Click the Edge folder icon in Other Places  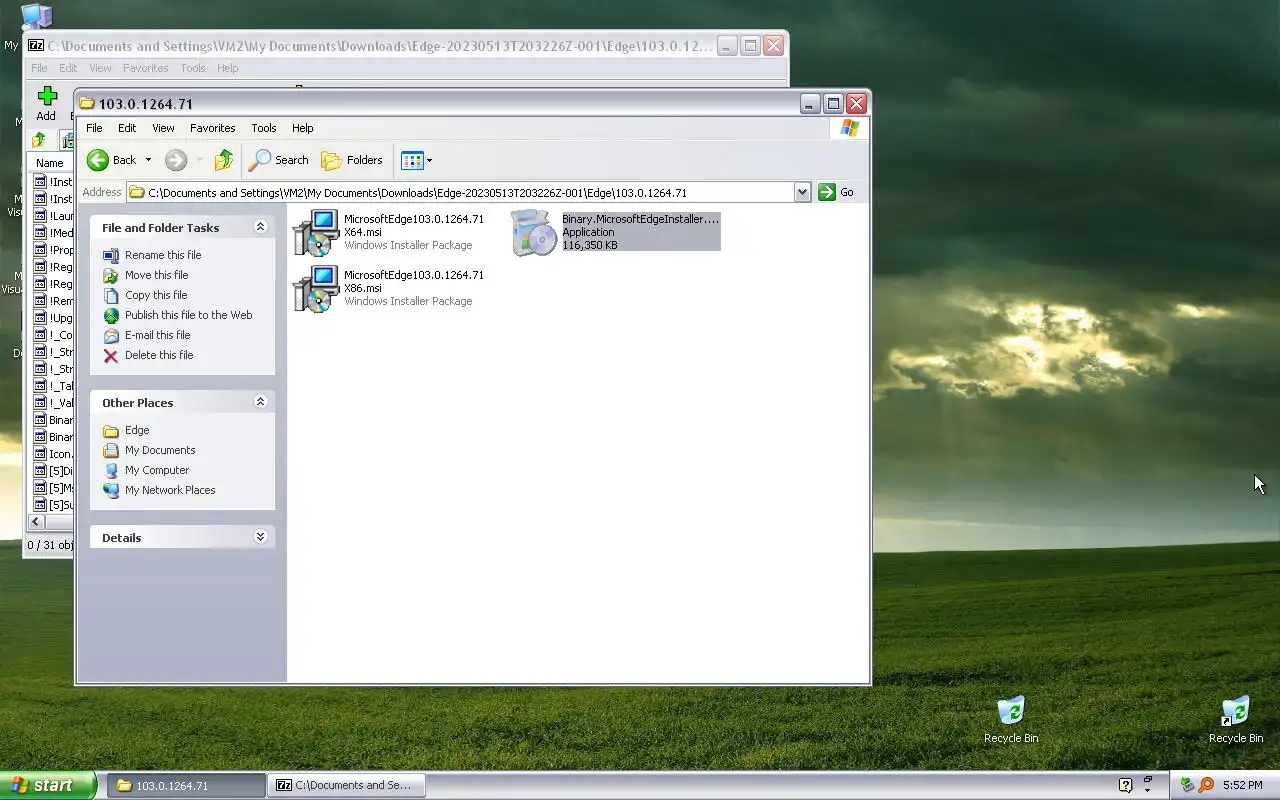(x=111, y=430)
